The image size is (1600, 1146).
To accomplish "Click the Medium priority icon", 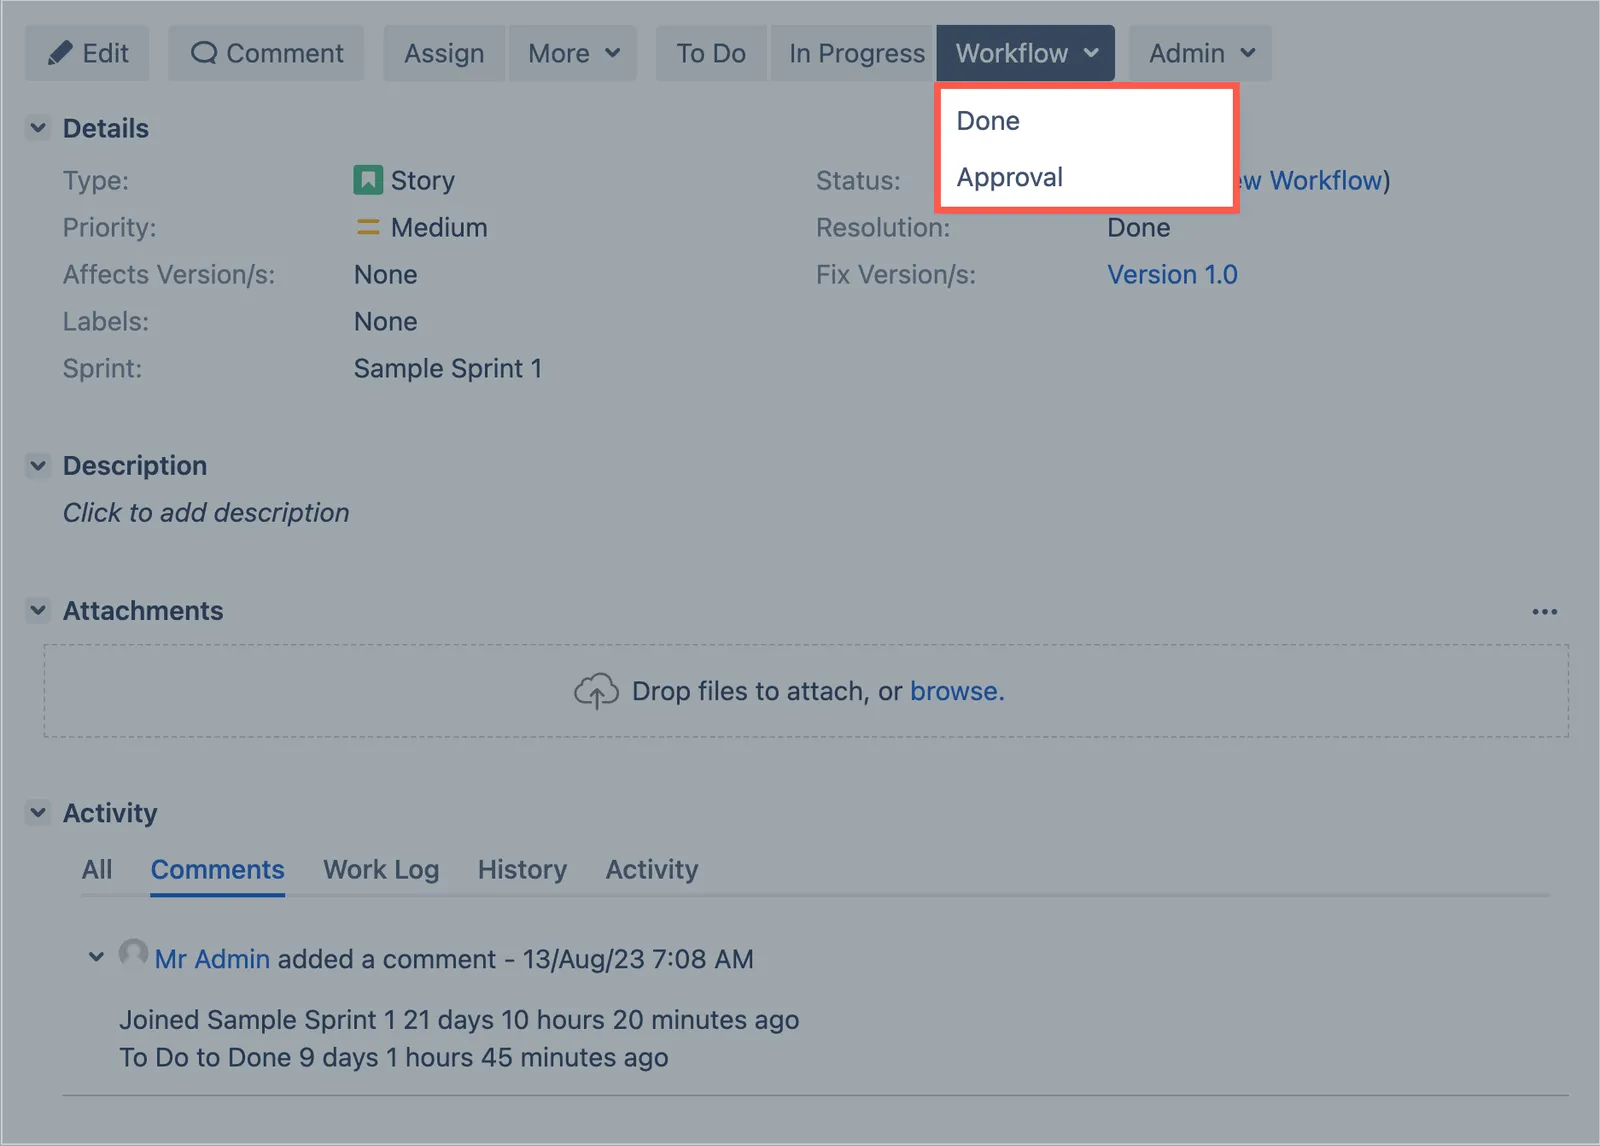I will [368, 227].
